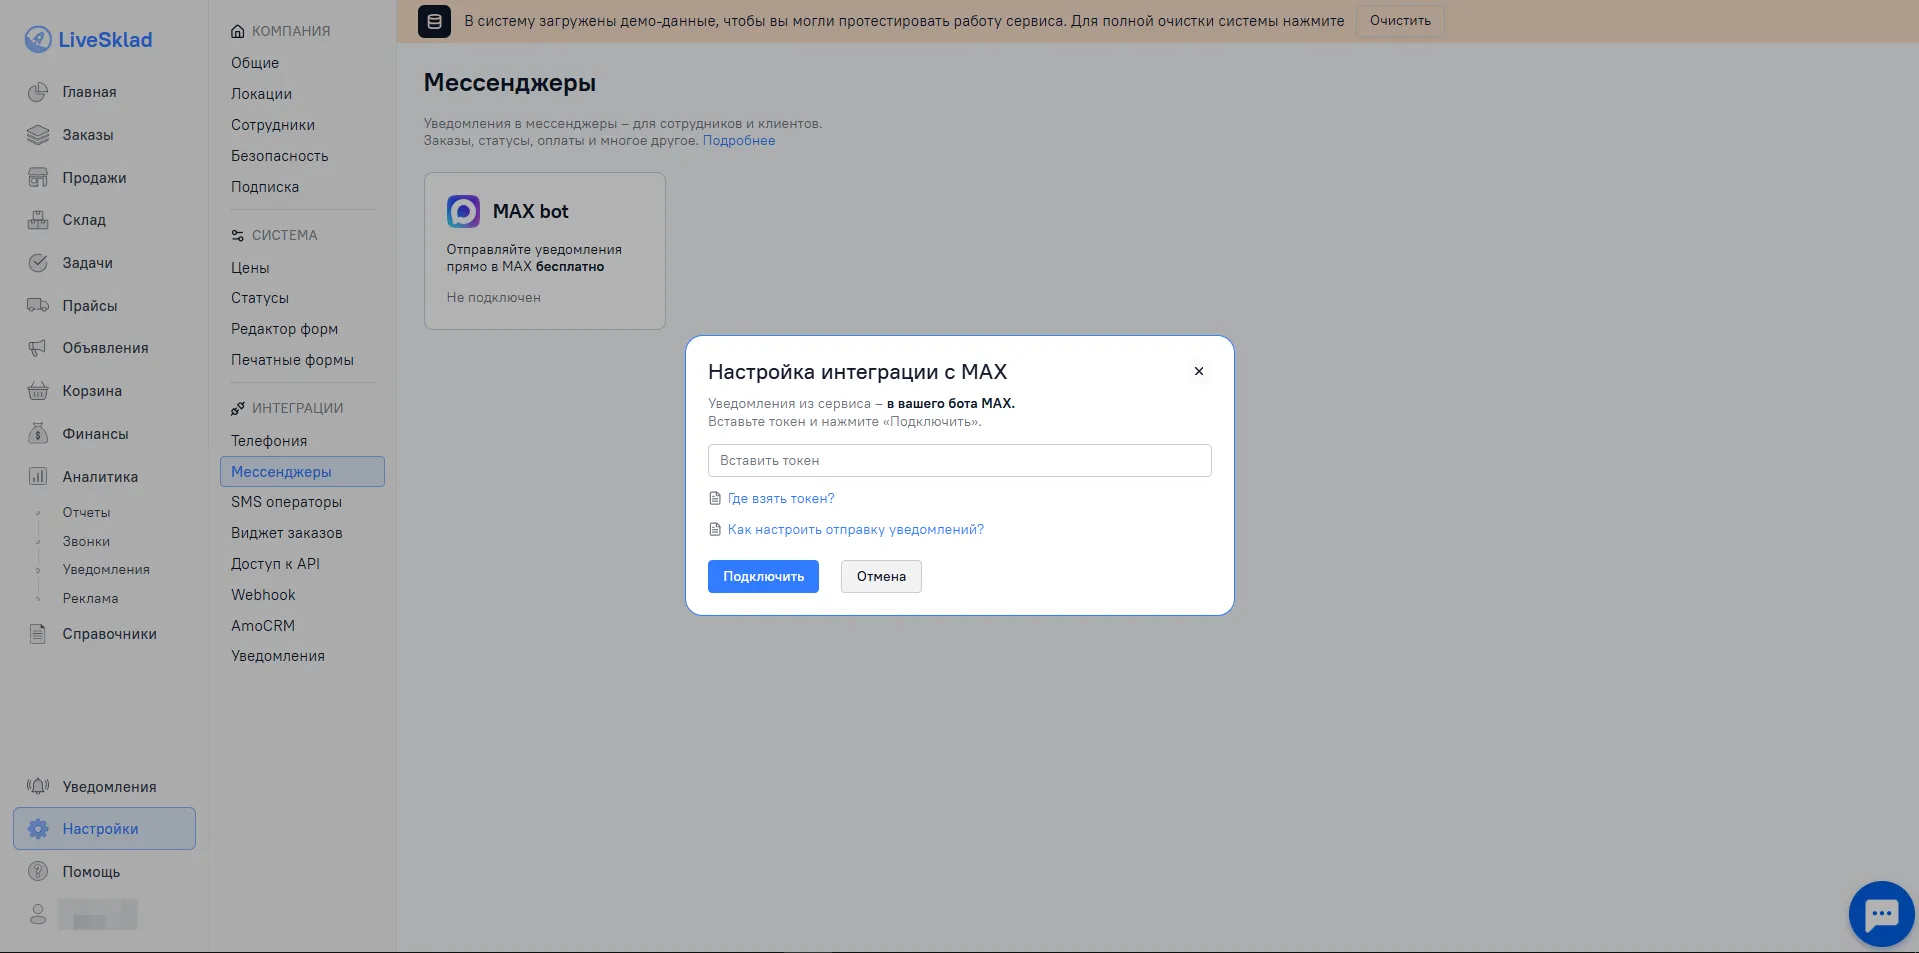Cancel the integration with Отмена button

point(881,577)
